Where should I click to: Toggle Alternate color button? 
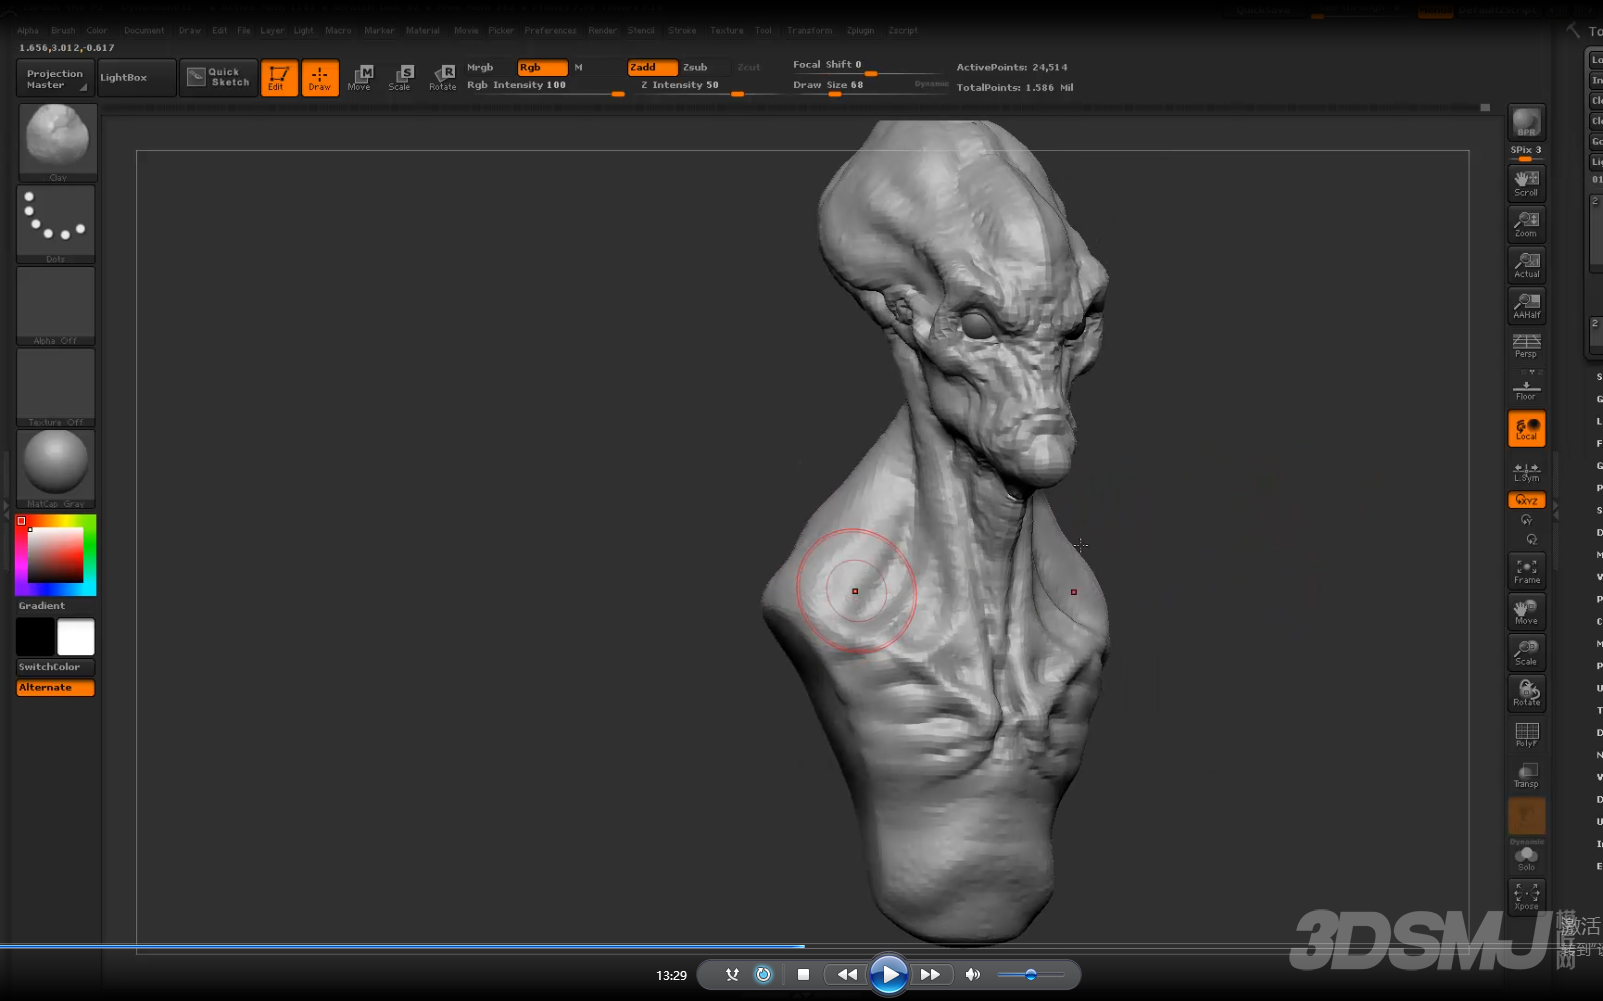(x=55, y=688)
